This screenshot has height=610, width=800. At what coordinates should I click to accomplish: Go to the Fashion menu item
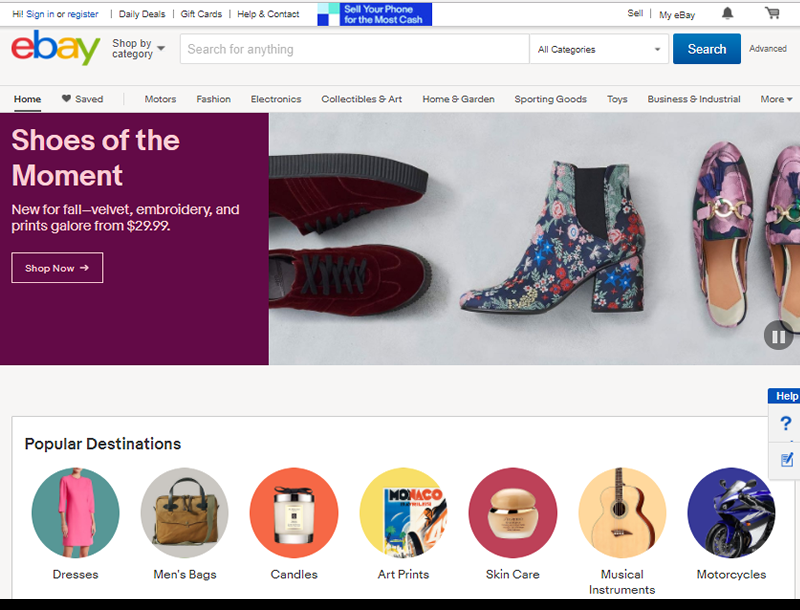213,99
